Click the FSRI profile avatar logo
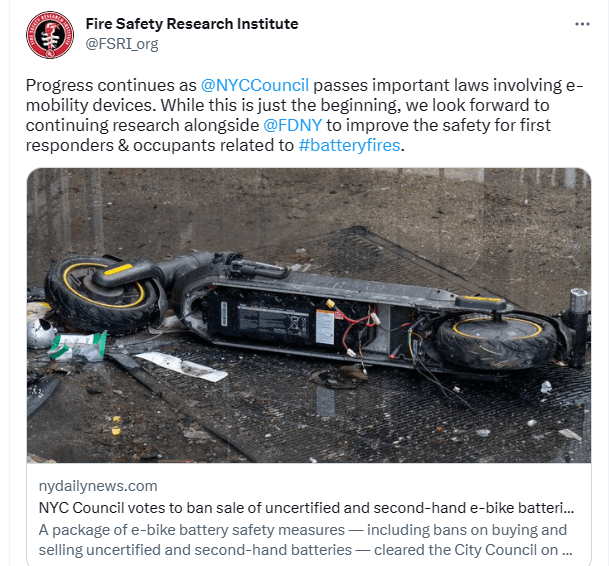 (x=50, y=35)
